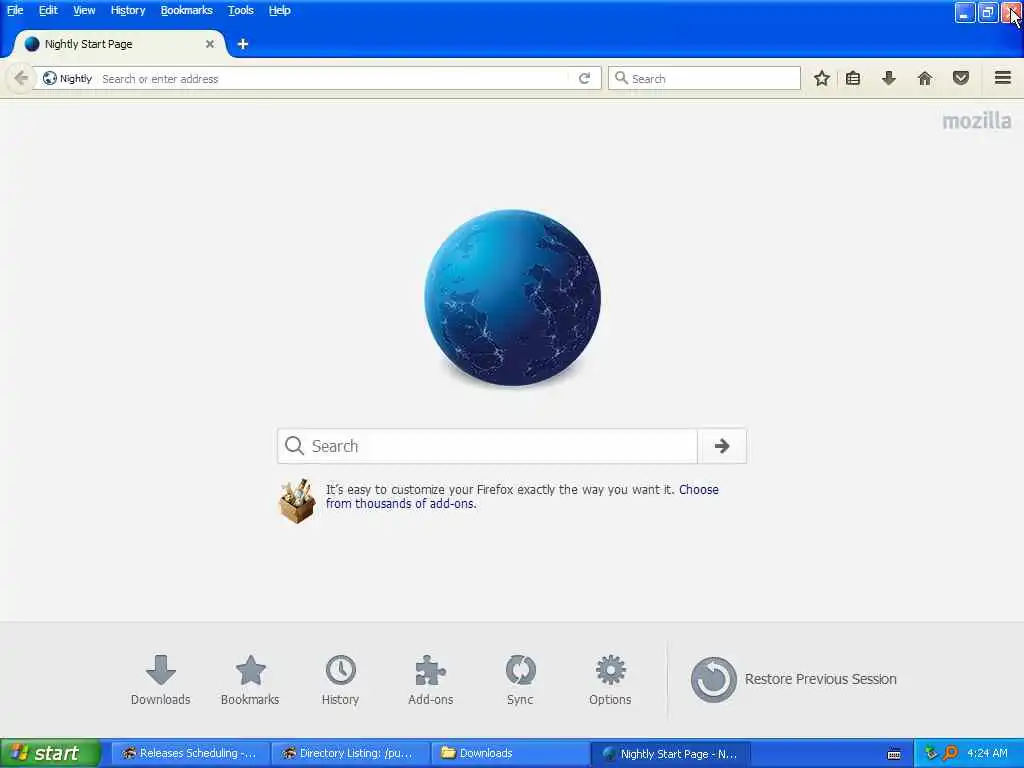Screen dimensions: 1024x768
Task: Open the downloads arrow in toolbar
Action: [x=888, y=78]
